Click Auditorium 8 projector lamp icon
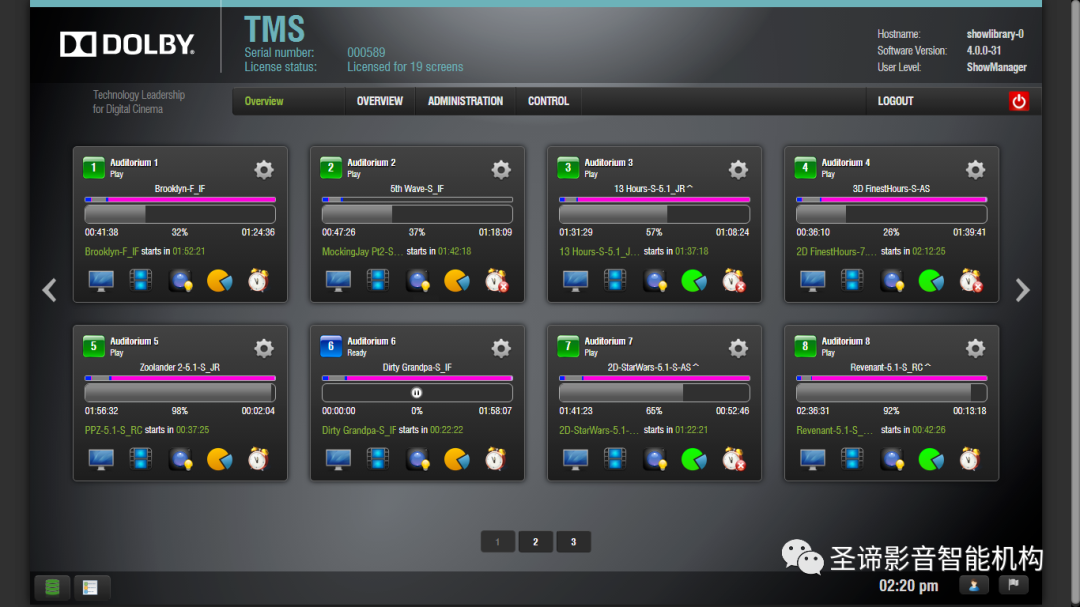The width and height of the screenshot is (1080, 607). pyautogui.click(x=893, y=459)
